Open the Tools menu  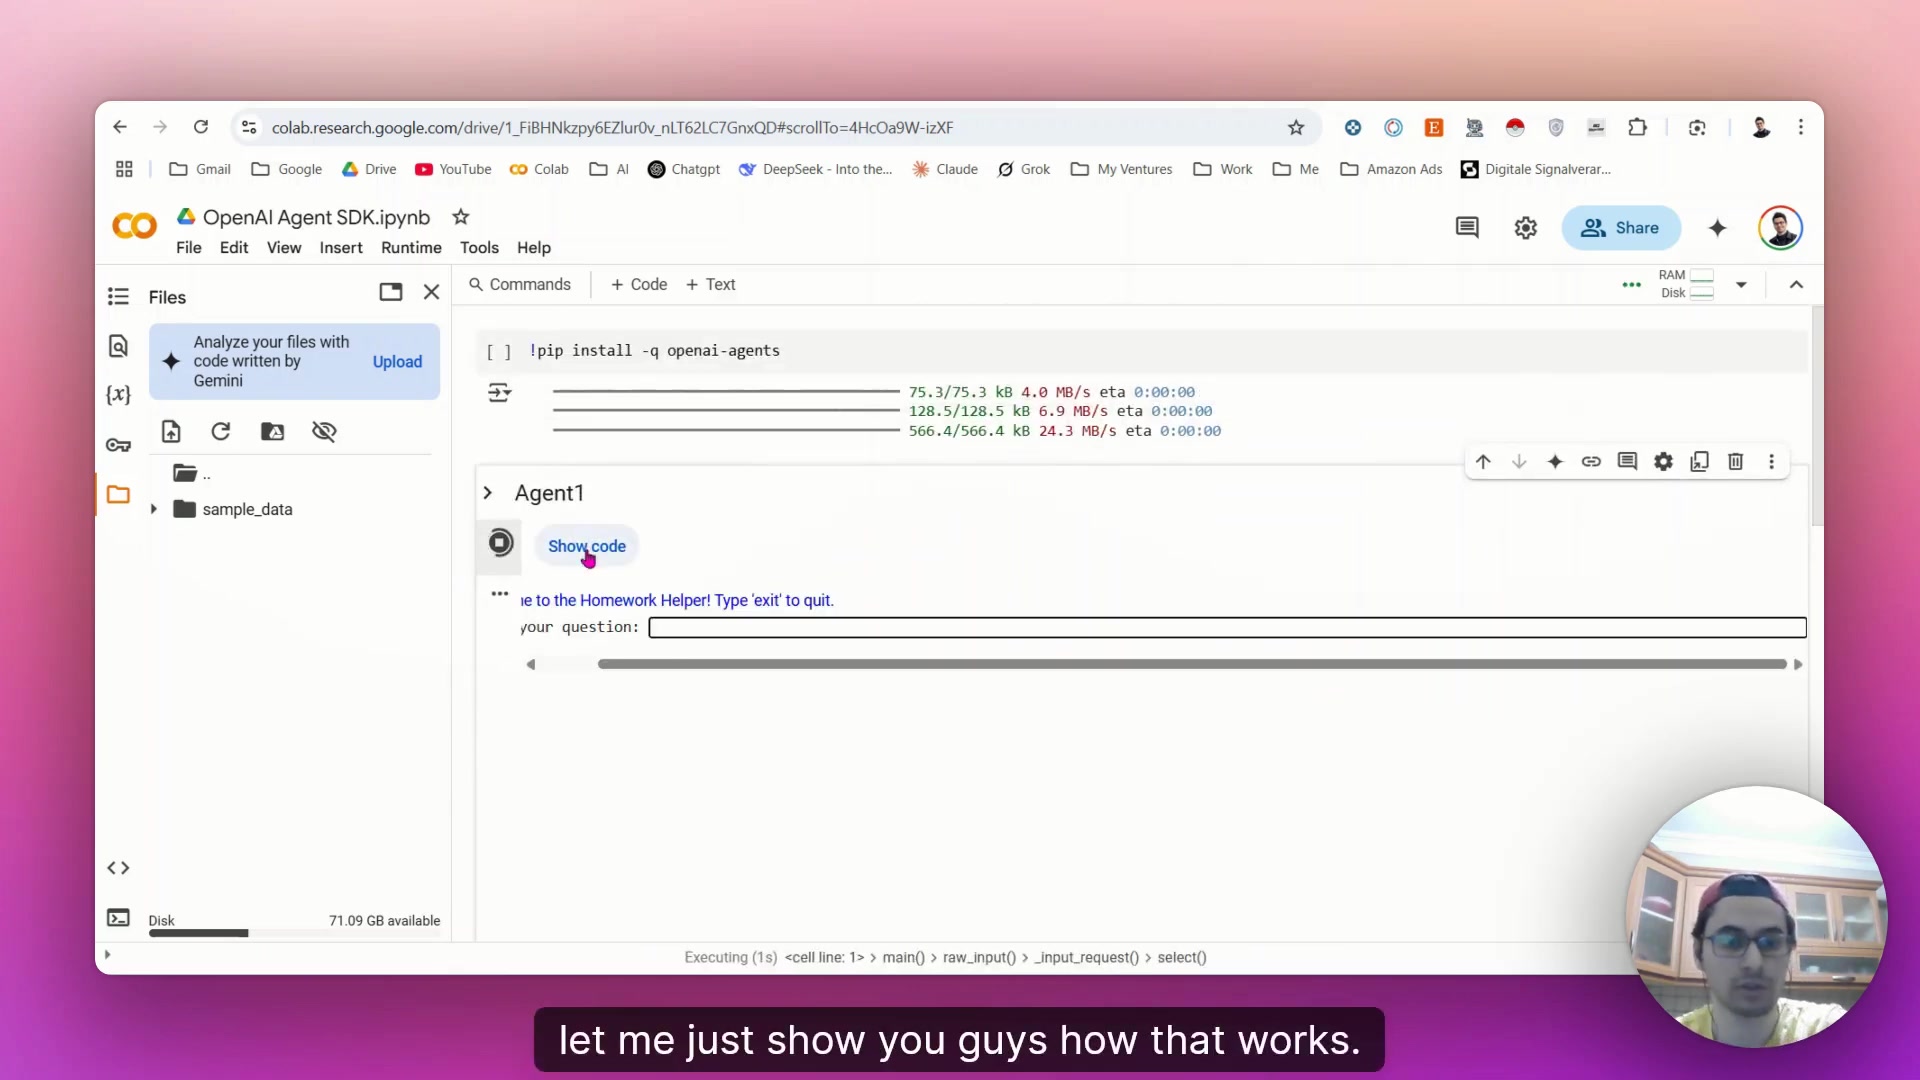click(479, 248)
